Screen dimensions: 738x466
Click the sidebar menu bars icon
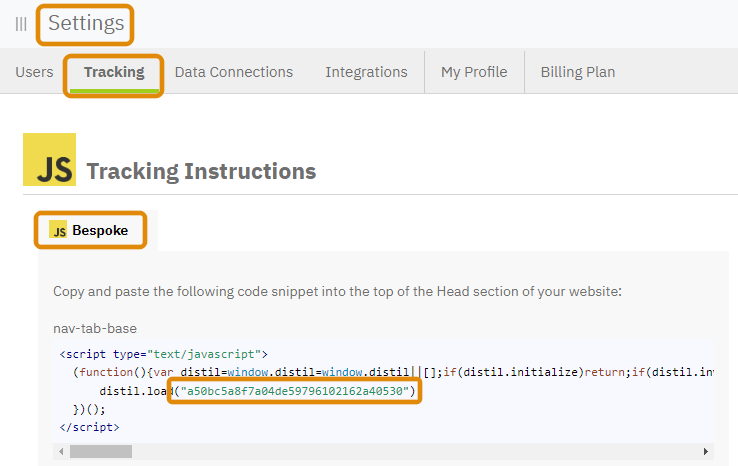[21, 24]
